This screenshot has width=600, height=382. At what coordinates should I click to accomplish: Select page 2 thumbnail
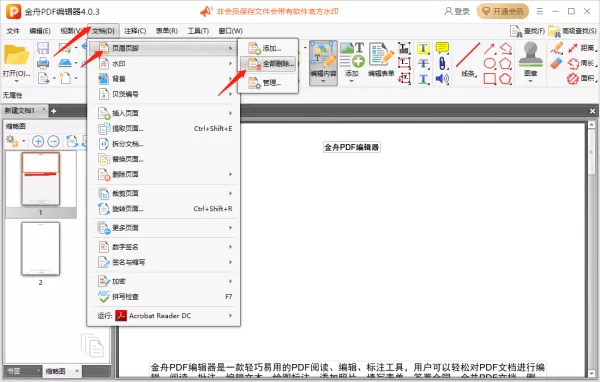point(41,249)
